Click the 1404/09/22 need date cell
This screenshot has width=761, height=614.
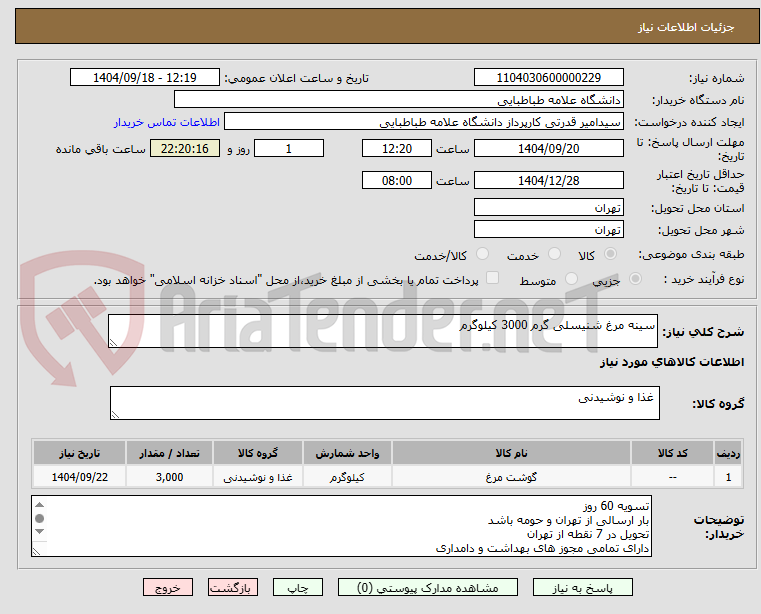click(80, 477)
